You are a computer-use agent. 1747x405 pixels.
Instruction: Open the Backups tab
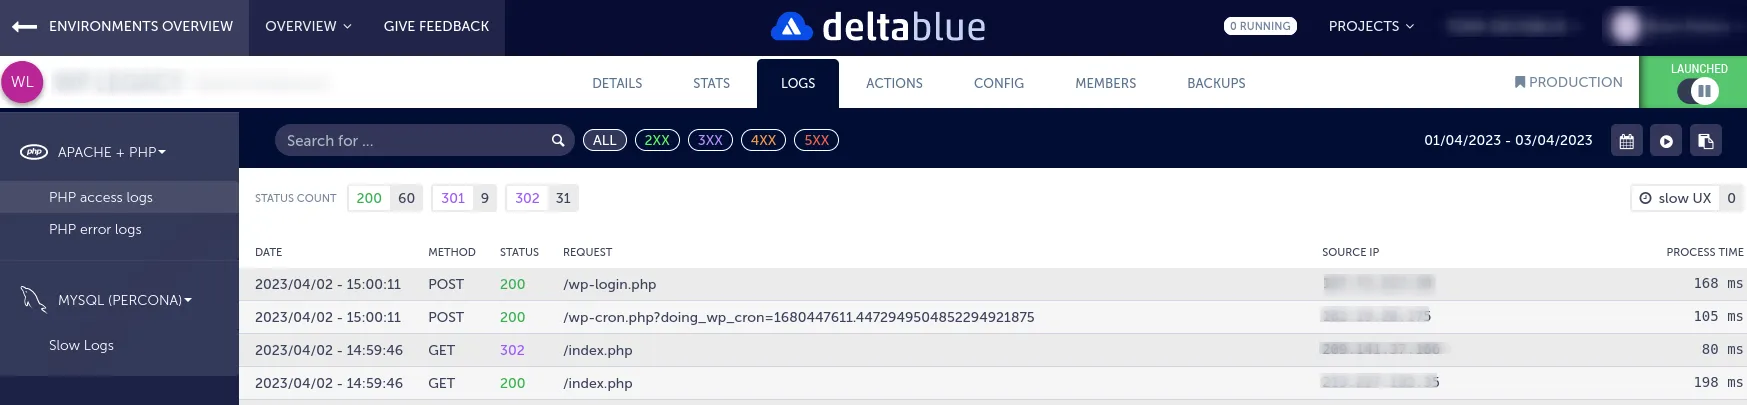tap(1216, 83)
